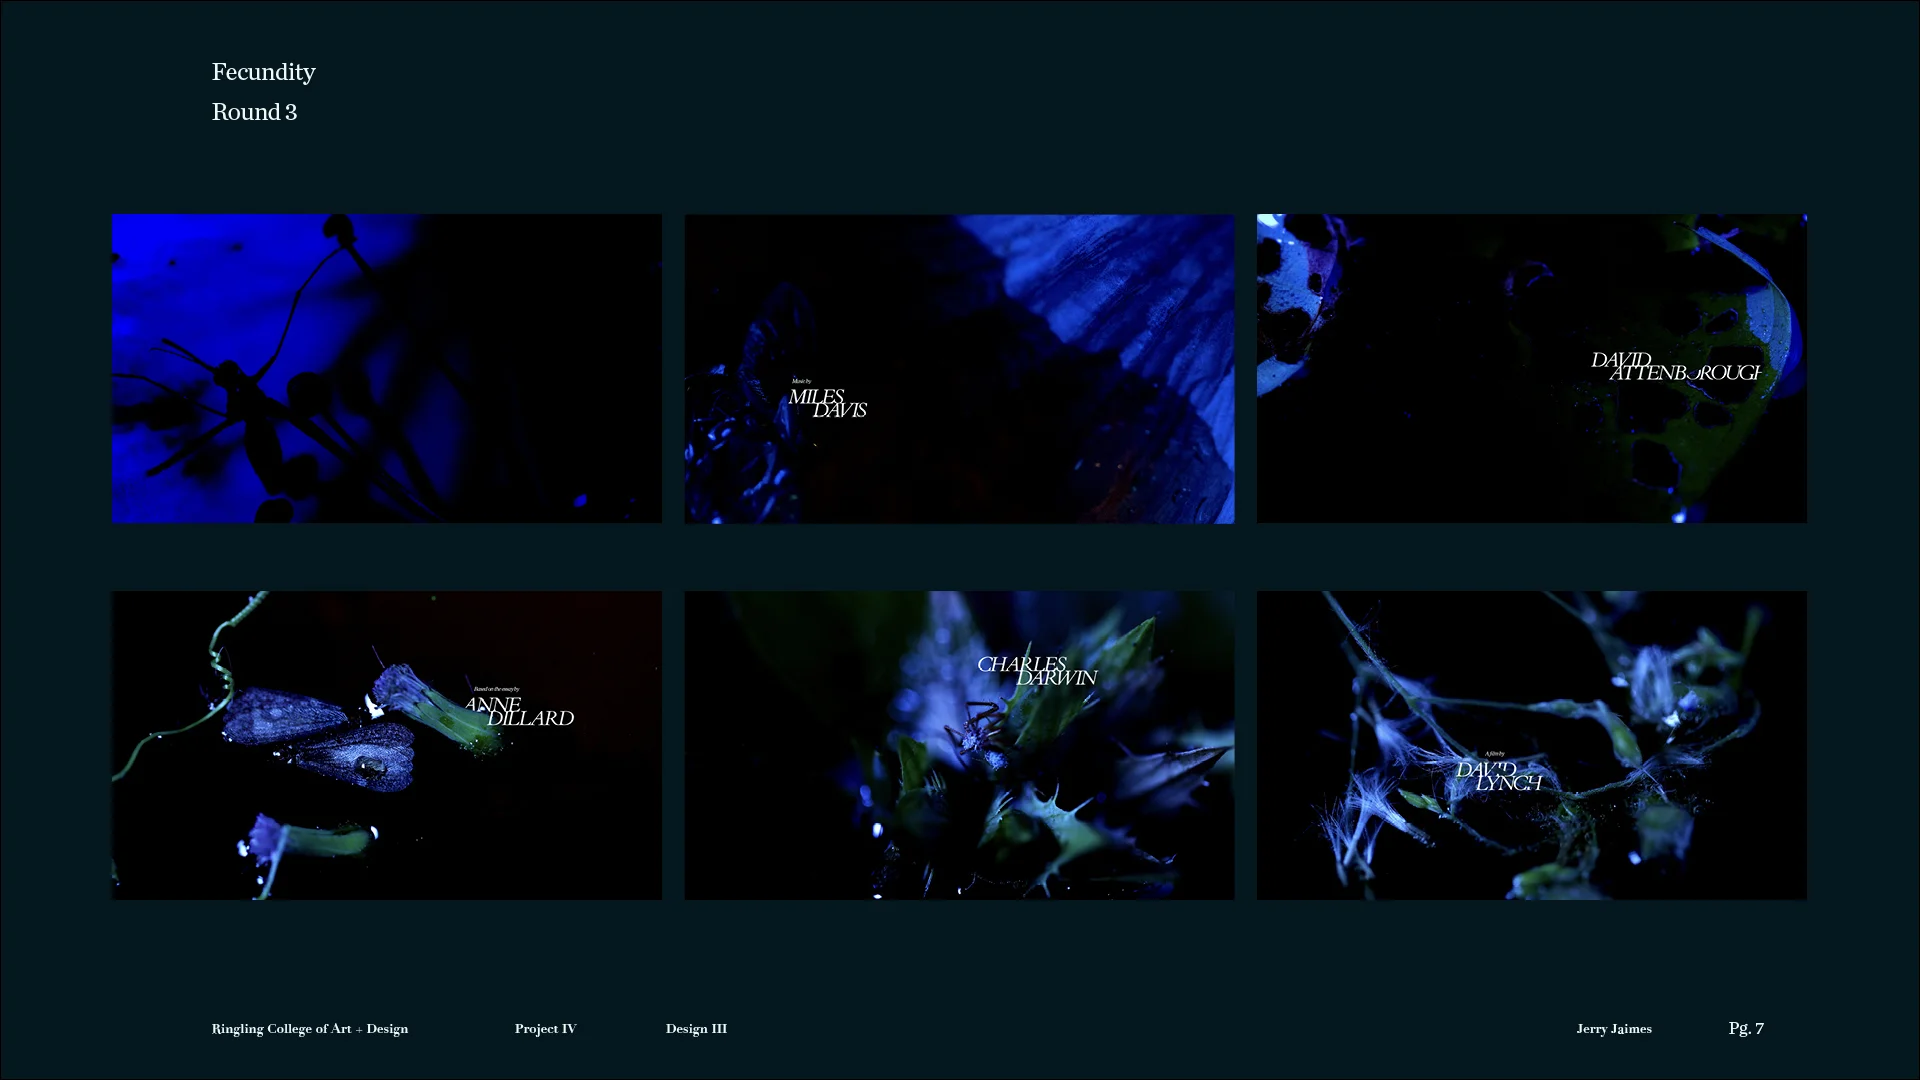
Task: Click the Design III footer label
Action: 696,1028
